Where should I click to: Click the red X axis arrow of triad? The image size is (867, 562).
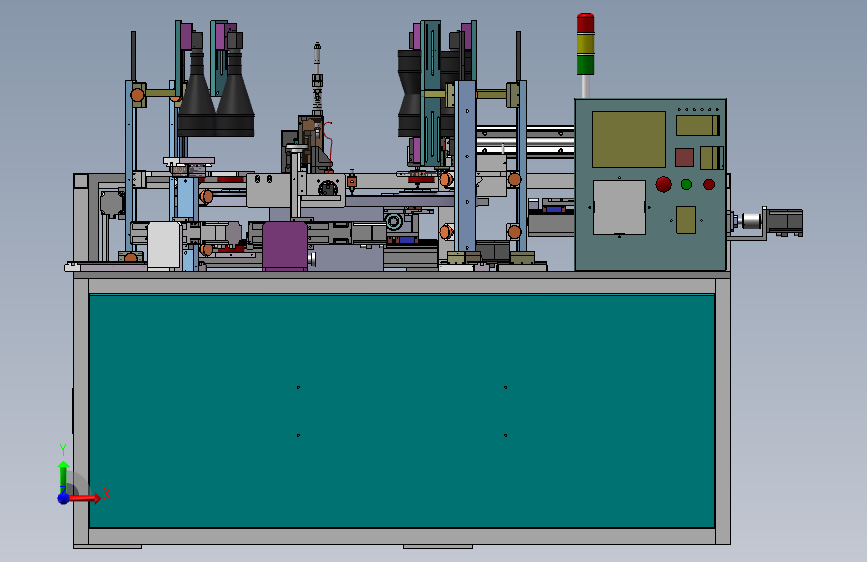[84, 498]
